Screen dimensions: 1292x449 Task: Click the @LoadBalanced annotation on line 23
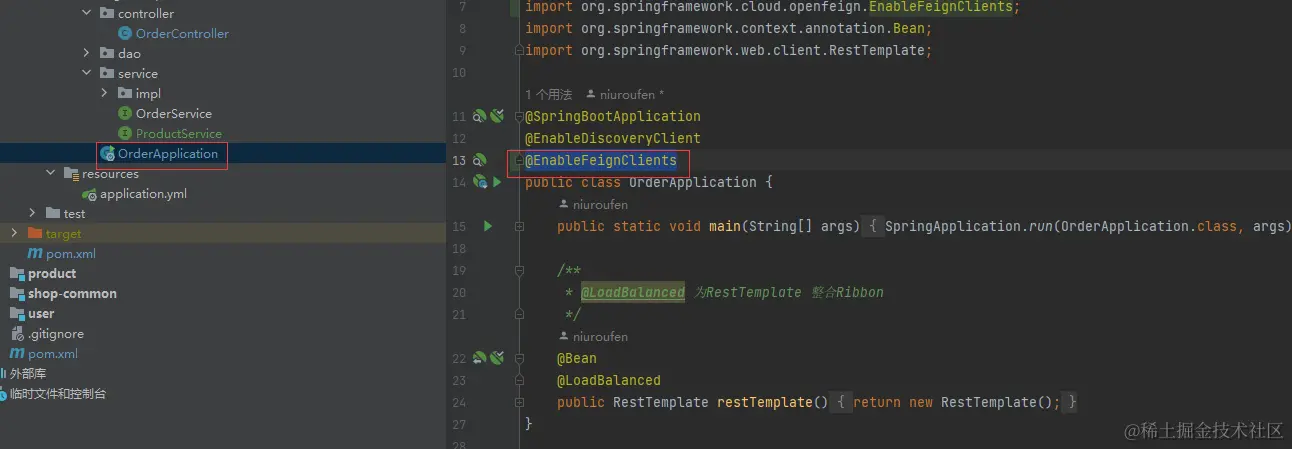pos(609,380)
